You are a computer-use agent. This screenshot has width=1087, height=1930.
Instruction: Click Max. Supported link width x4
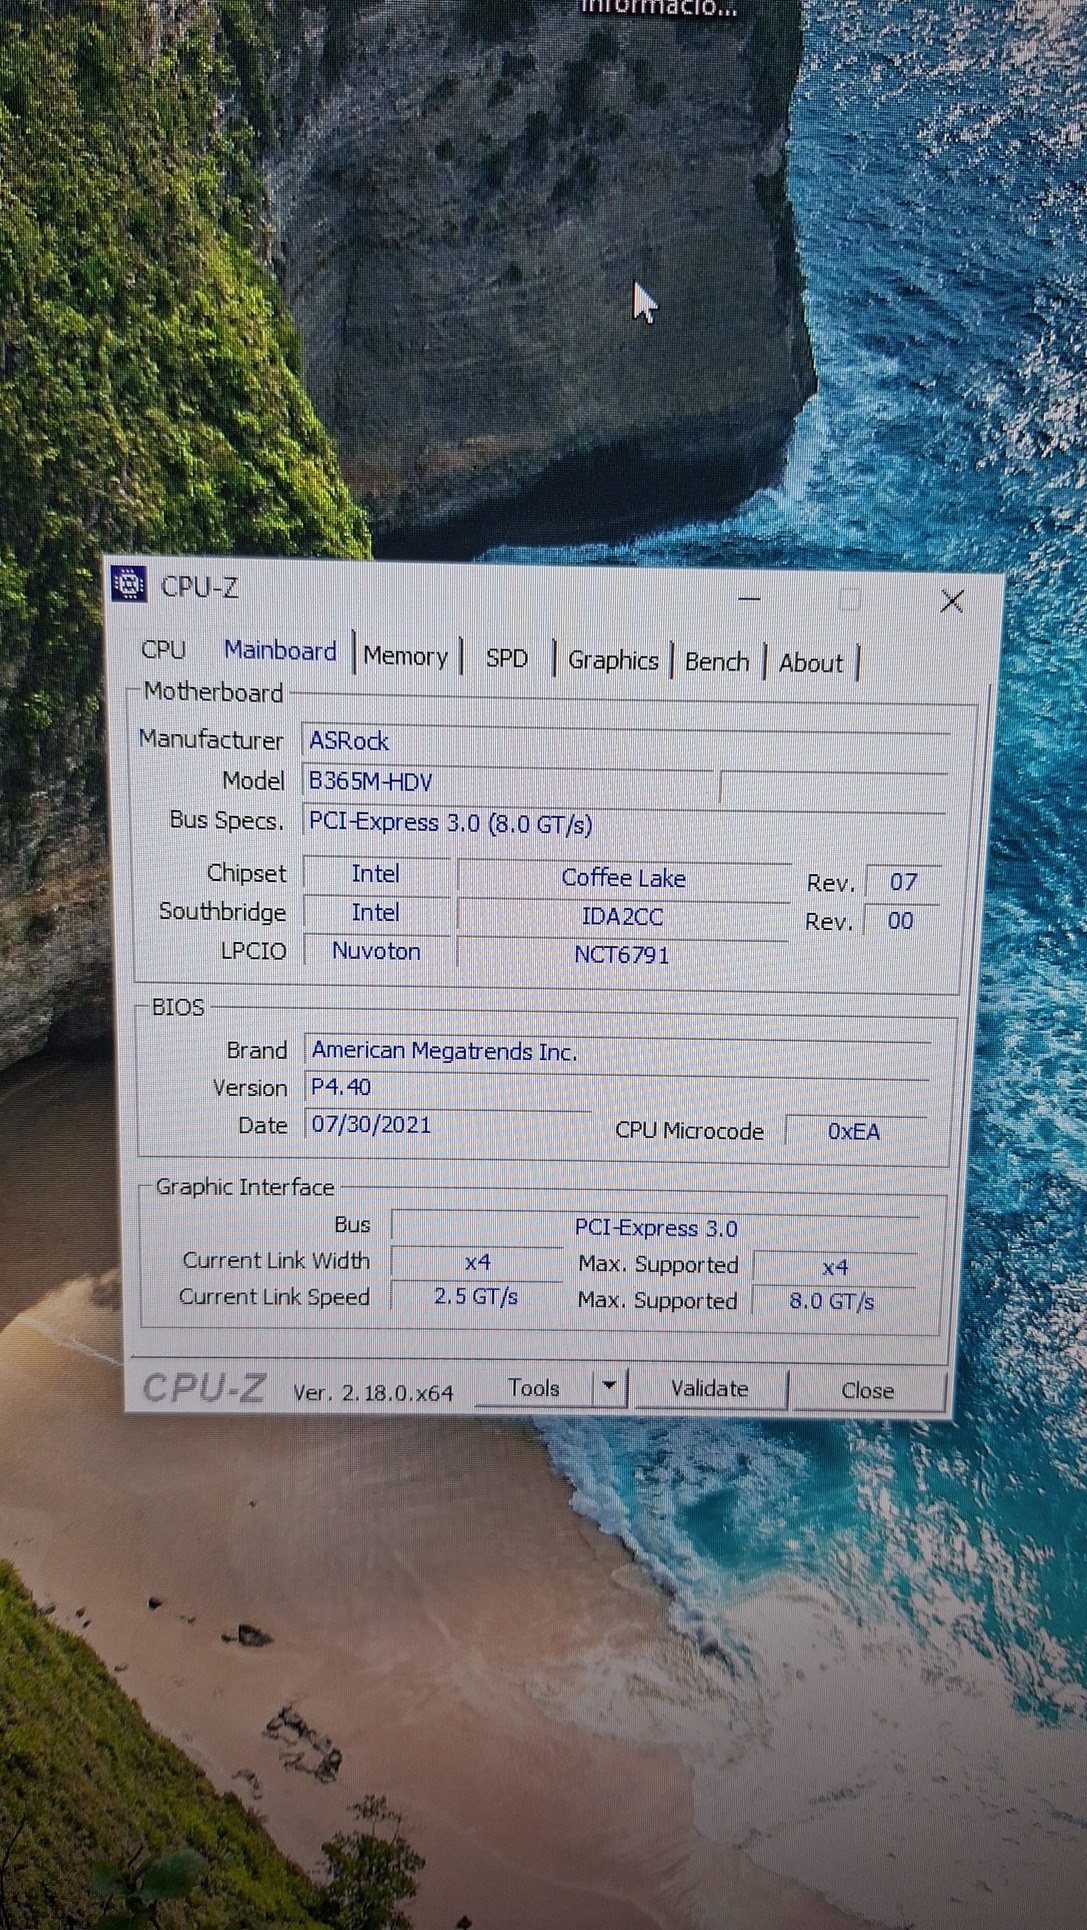[835, 1268]
